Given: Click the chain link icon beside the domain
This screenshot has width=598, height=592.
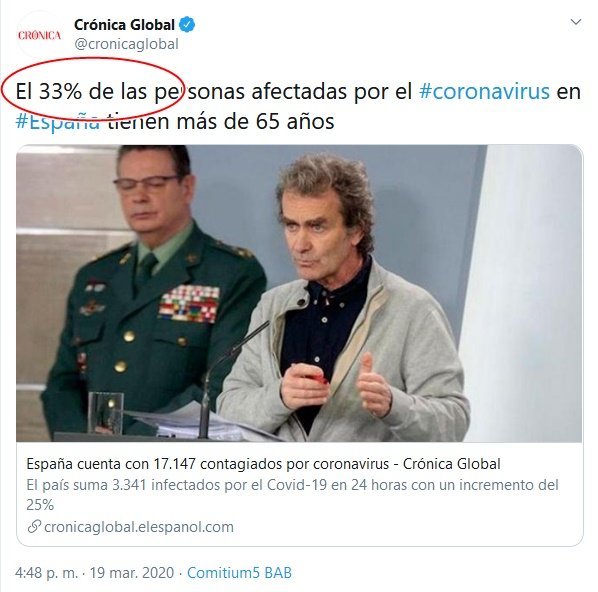Looking at the screenshot, I should tap(34, 527).
